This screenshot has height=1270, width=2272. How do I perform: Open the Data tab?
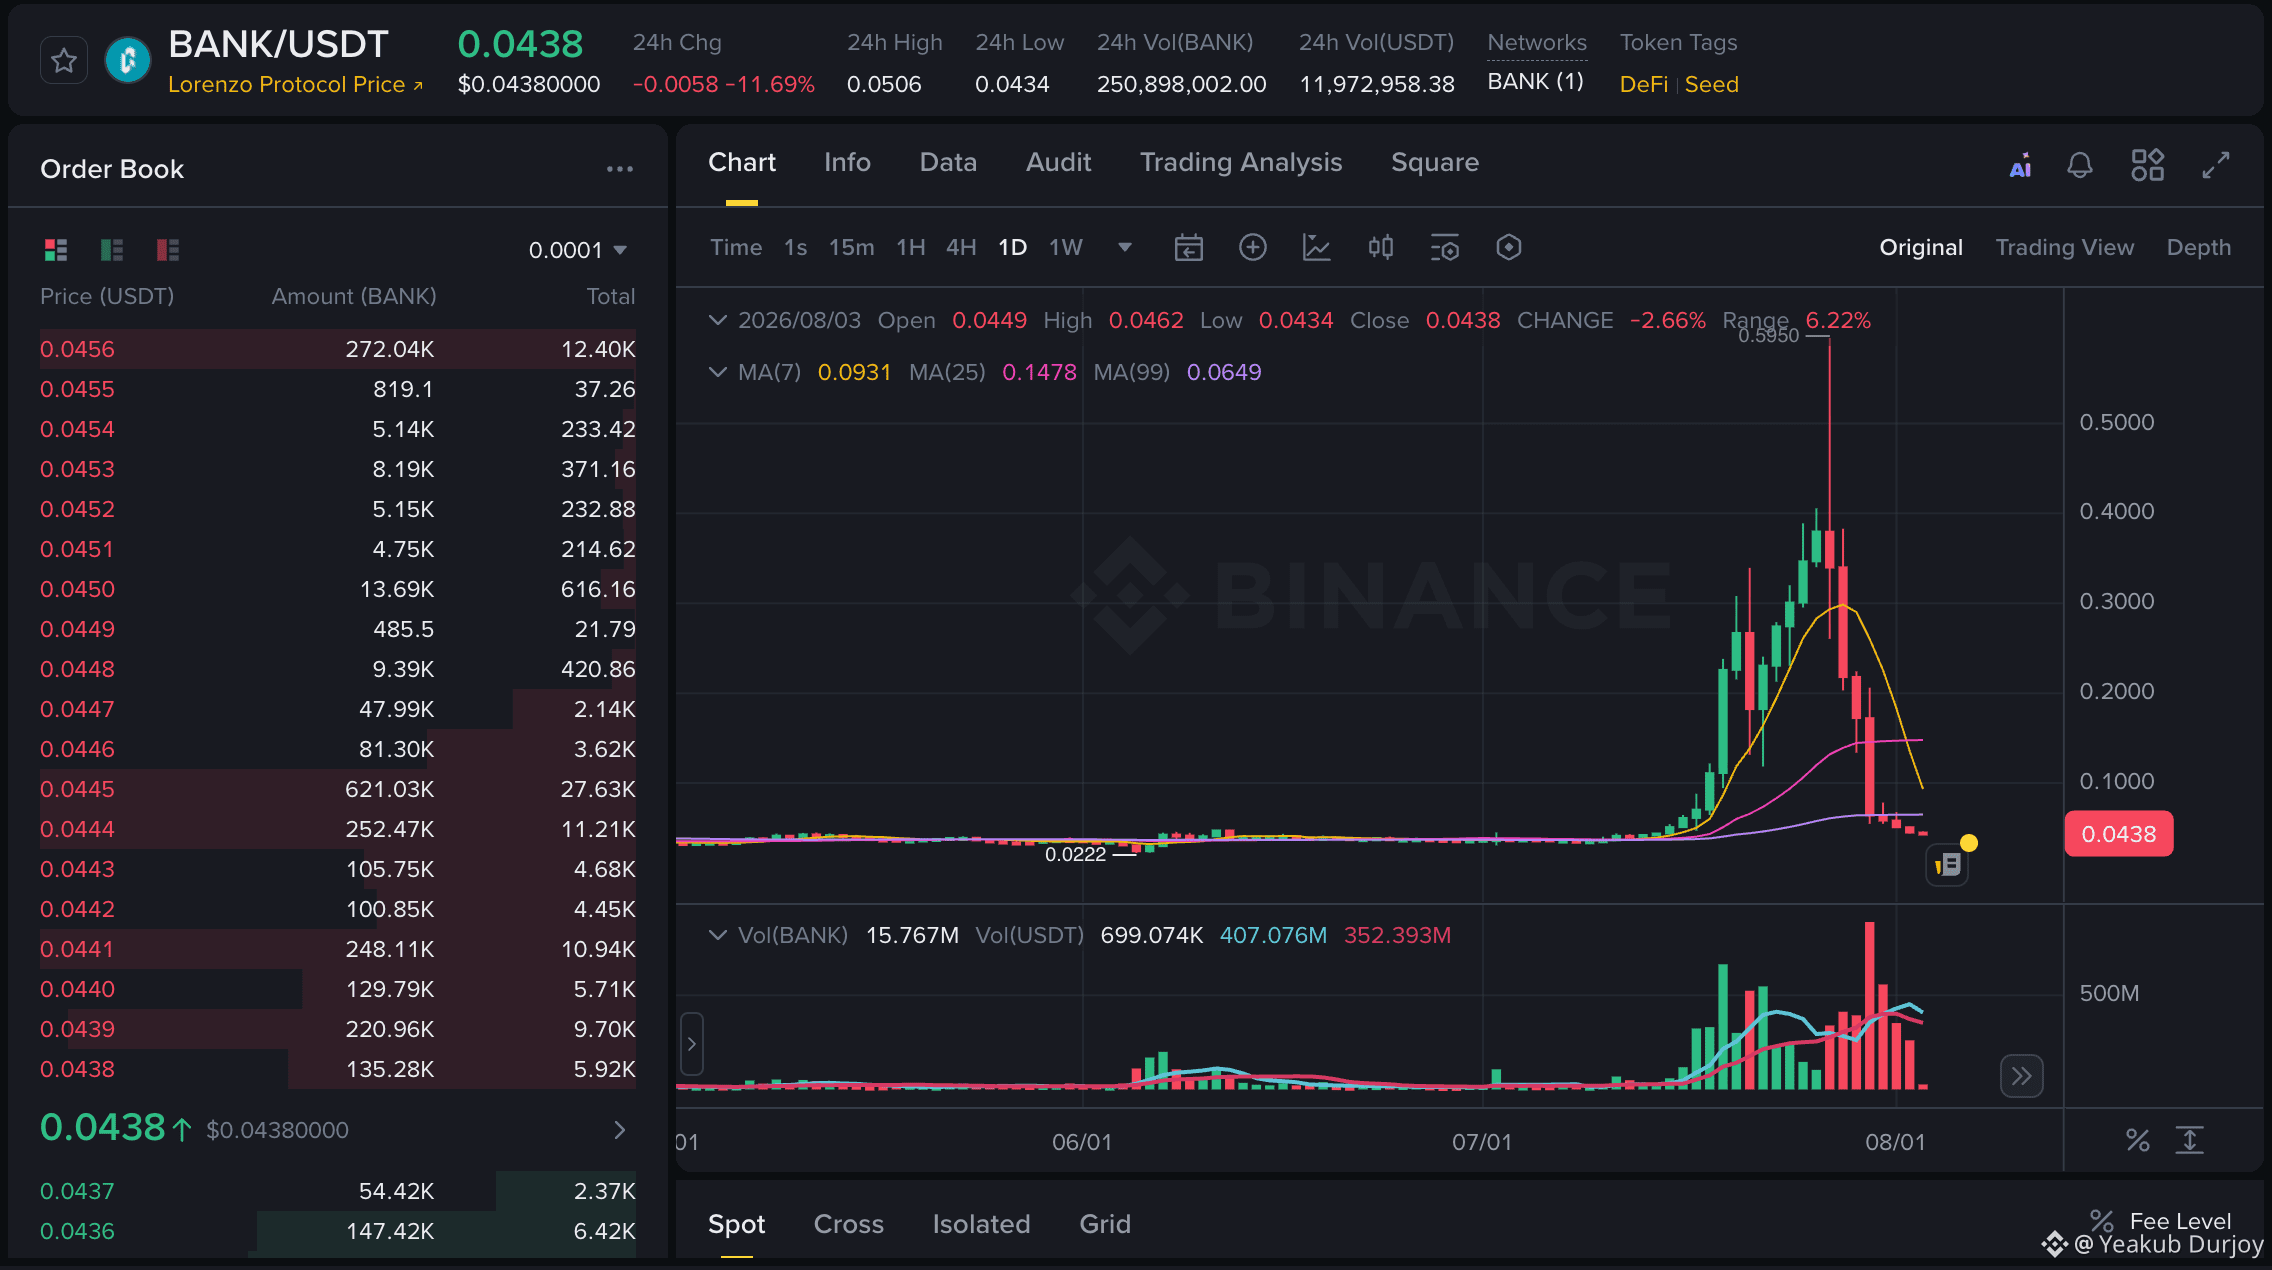948,162
